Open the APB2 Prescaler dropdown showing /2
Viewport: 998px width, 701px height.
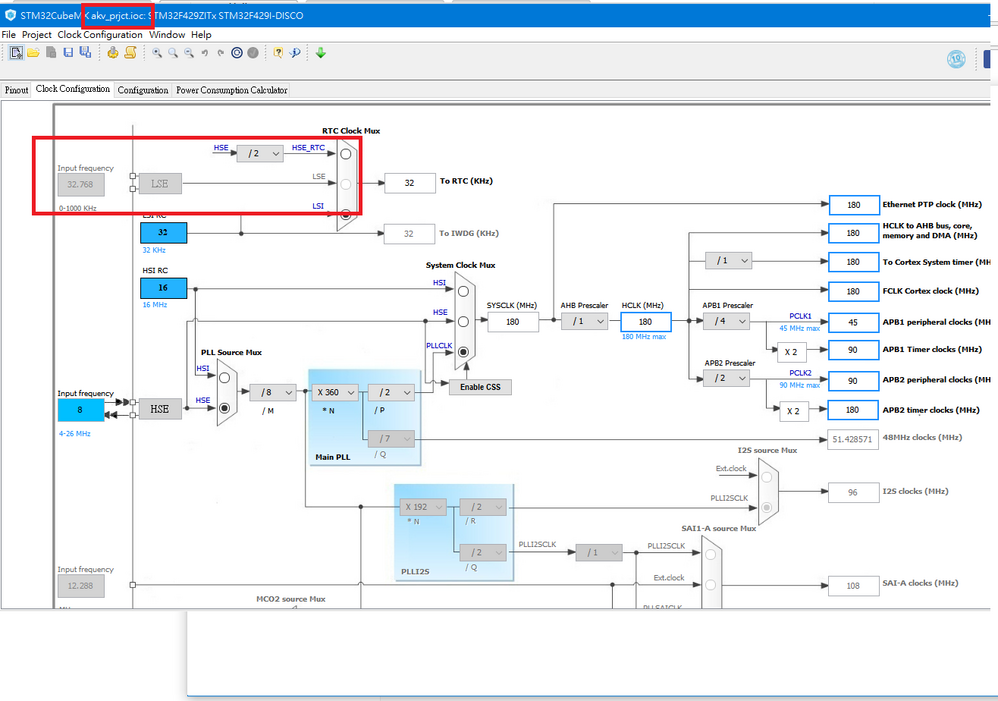click(726, 378)
